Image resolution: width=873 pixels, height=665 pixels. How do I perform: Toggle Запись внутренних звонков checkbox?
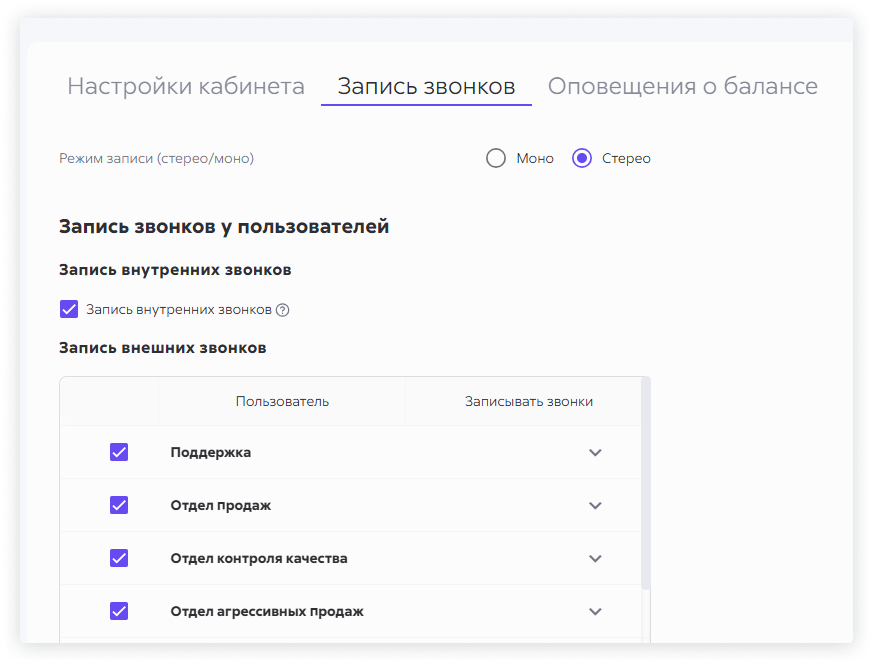point(69,309)
